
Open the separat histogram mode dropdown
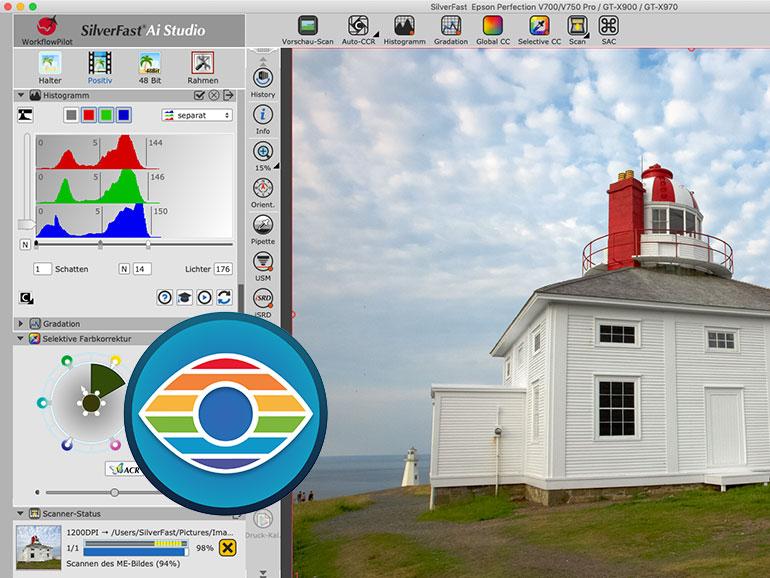197,115
